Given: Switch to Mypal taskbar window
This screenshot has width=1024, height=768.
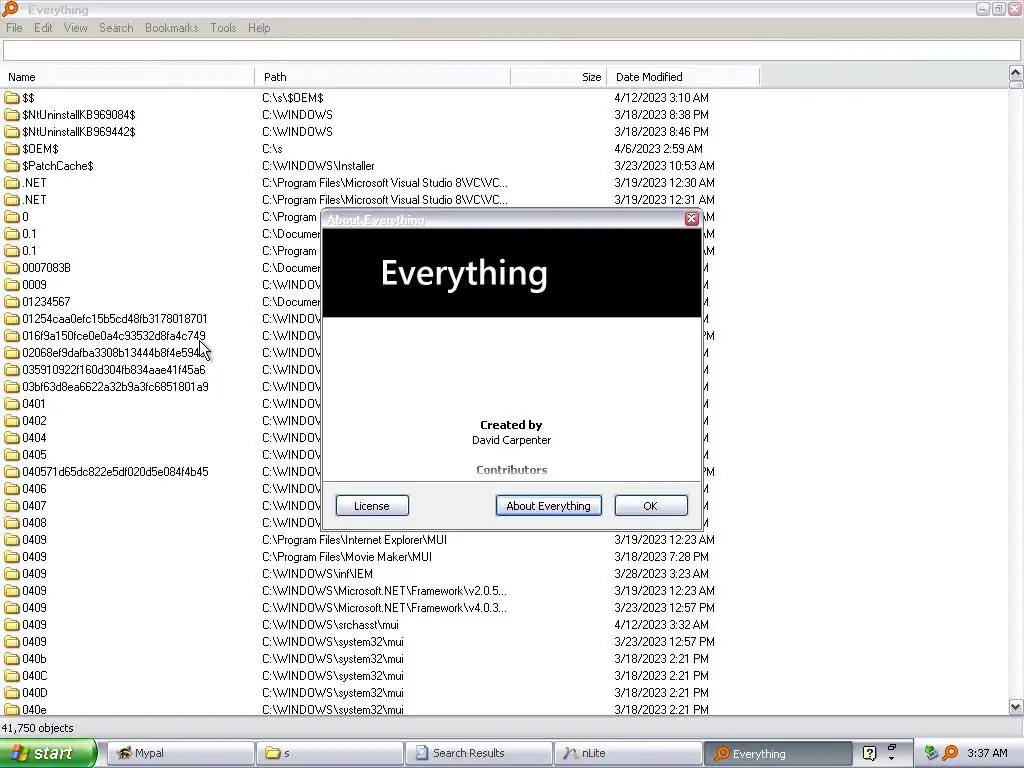Looking at the screenshot, I should click(x=180, y=753).
